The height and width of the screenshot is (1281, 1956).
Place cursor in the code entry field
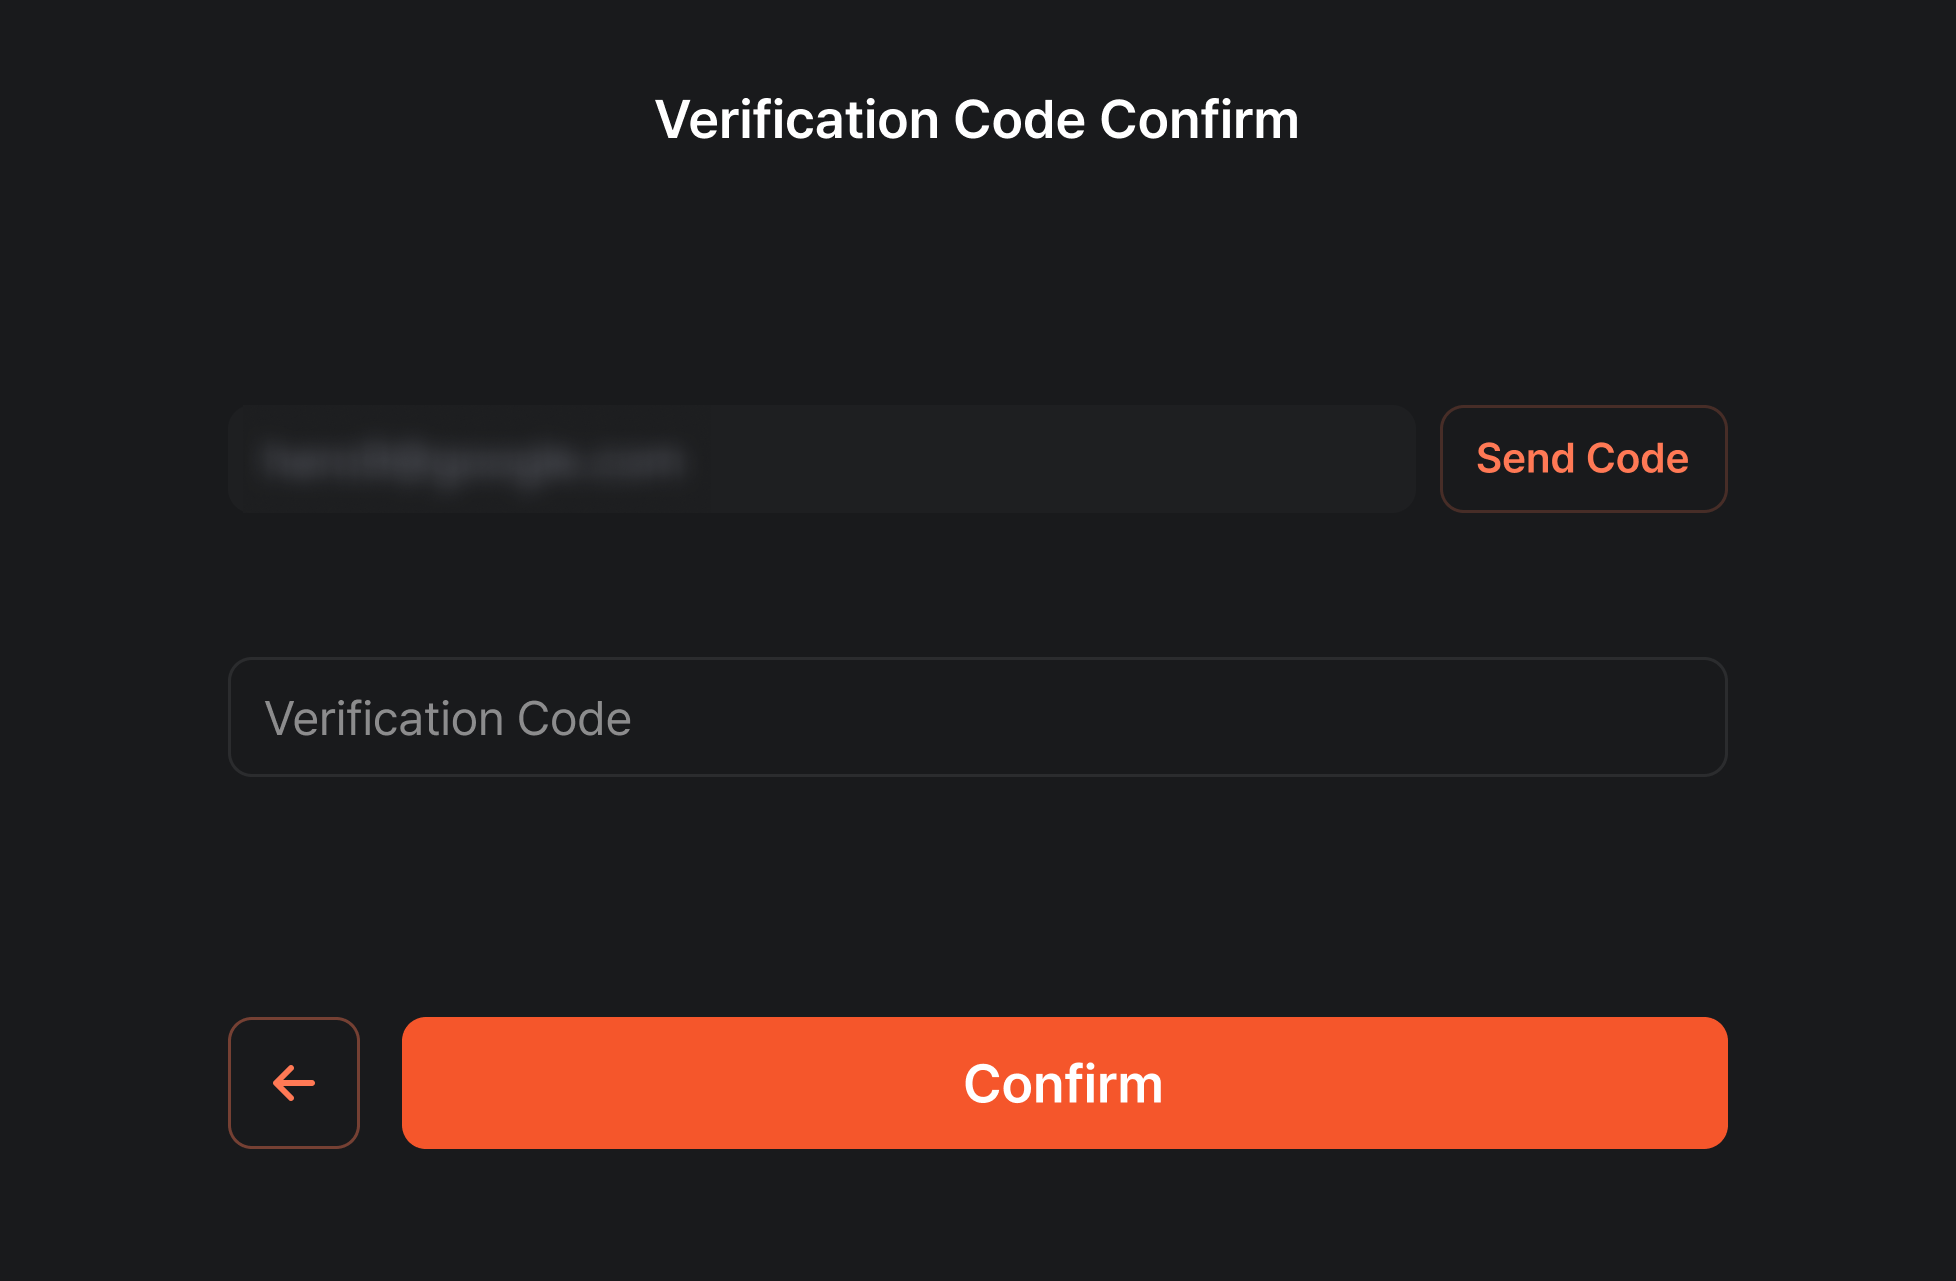point(977,717)
